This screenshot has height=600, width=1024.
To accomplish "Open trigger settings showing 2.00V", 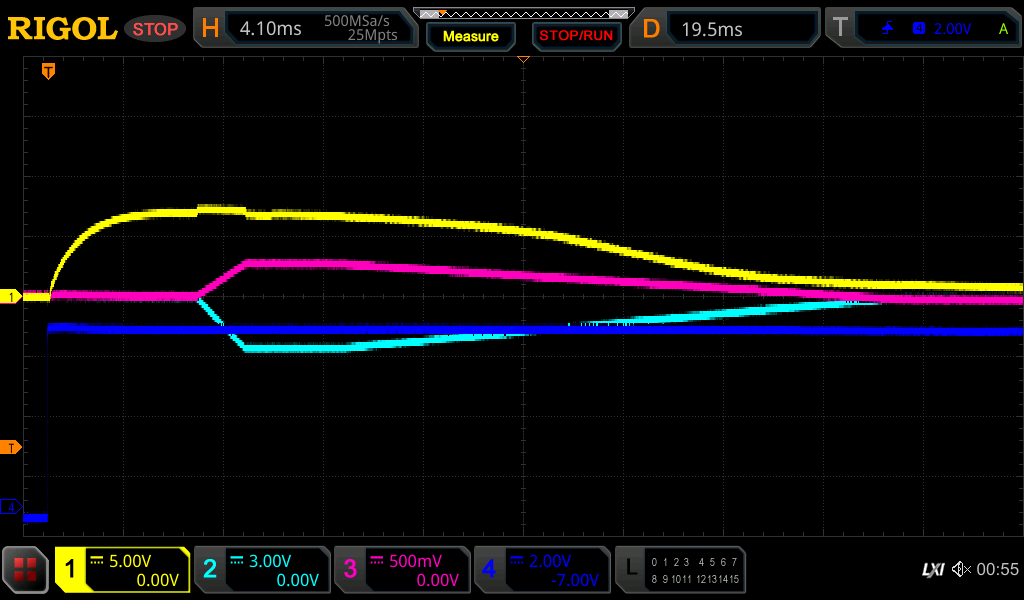I will (922, 29).
